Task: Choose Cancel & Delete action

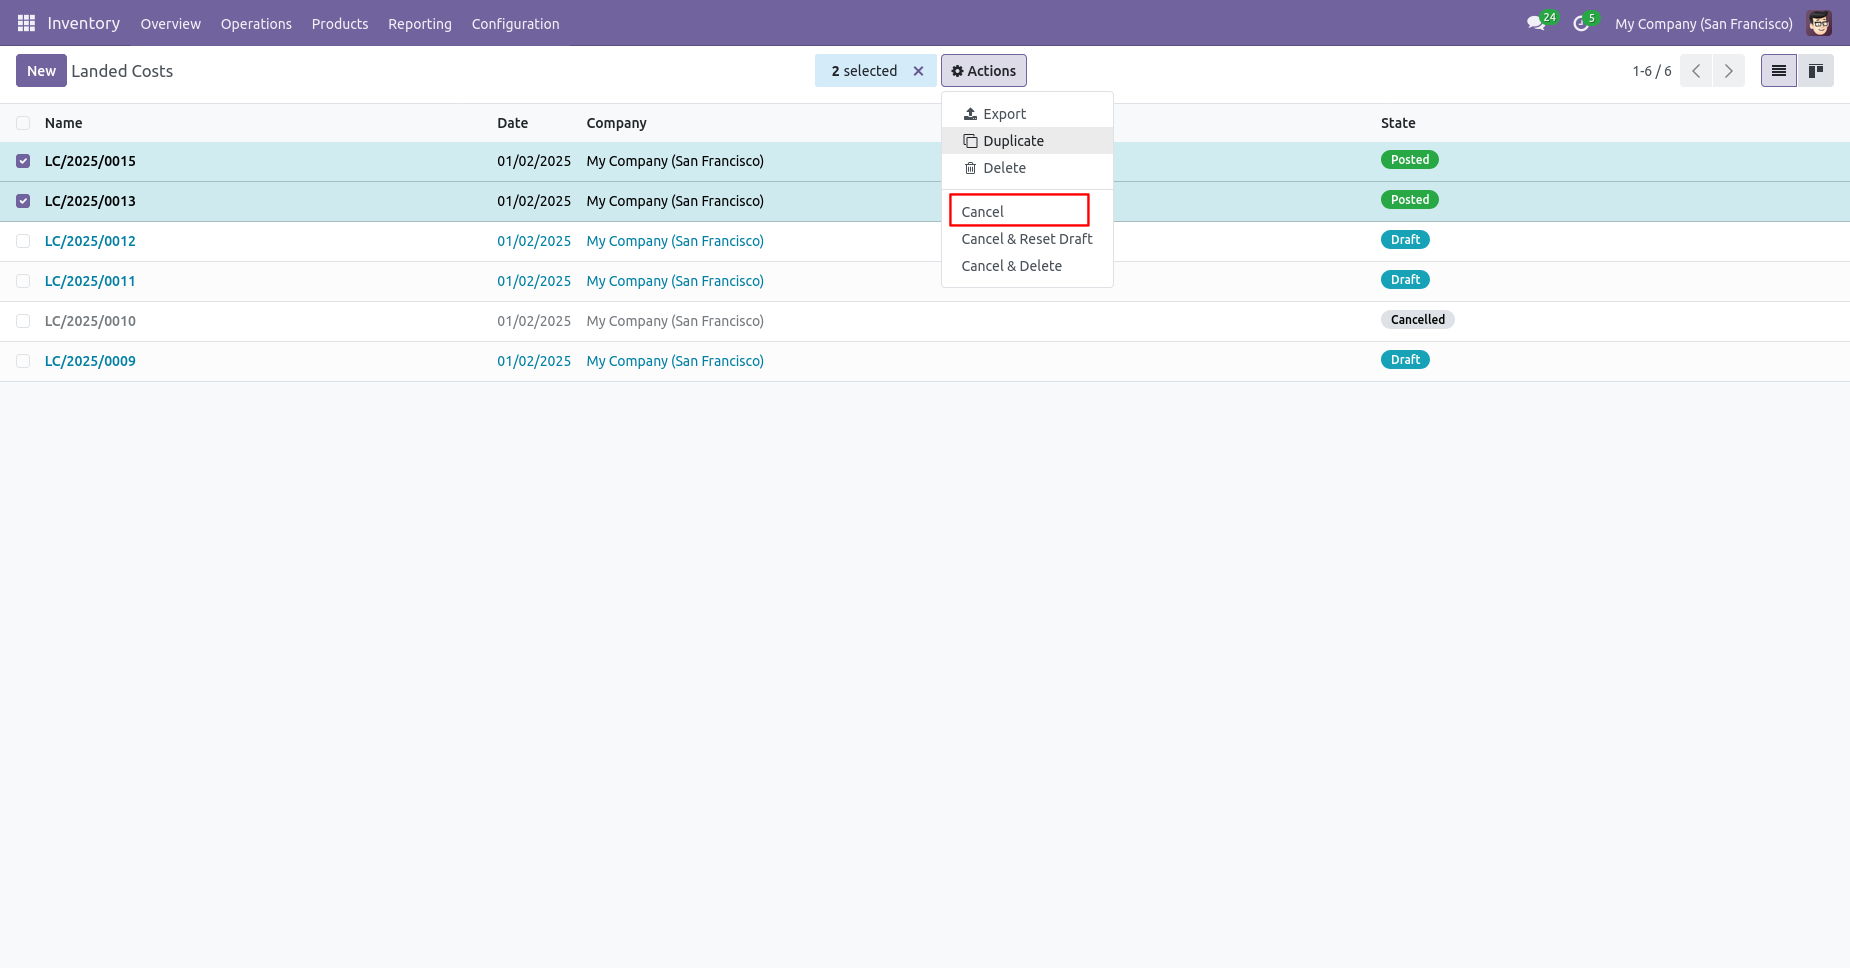Action: click(x=1027, y=266)
